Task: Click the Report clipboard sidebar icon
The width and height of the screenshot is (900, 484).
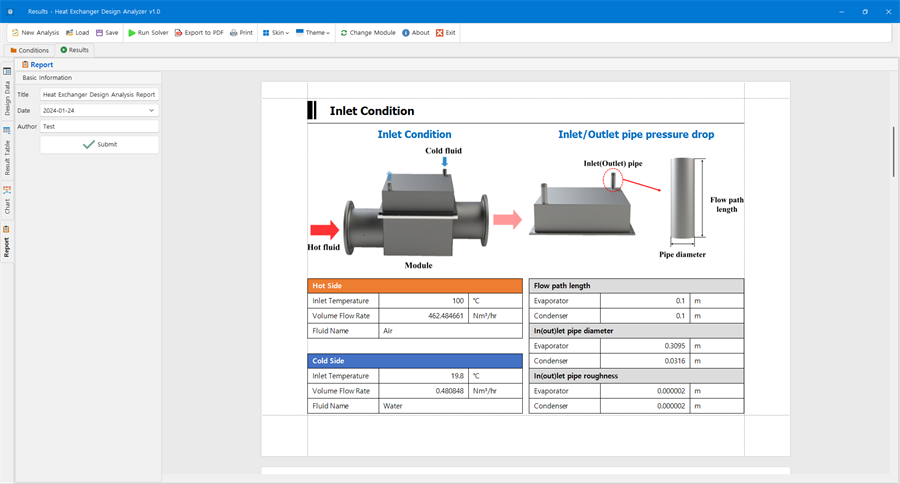Action: coord(6,229)
